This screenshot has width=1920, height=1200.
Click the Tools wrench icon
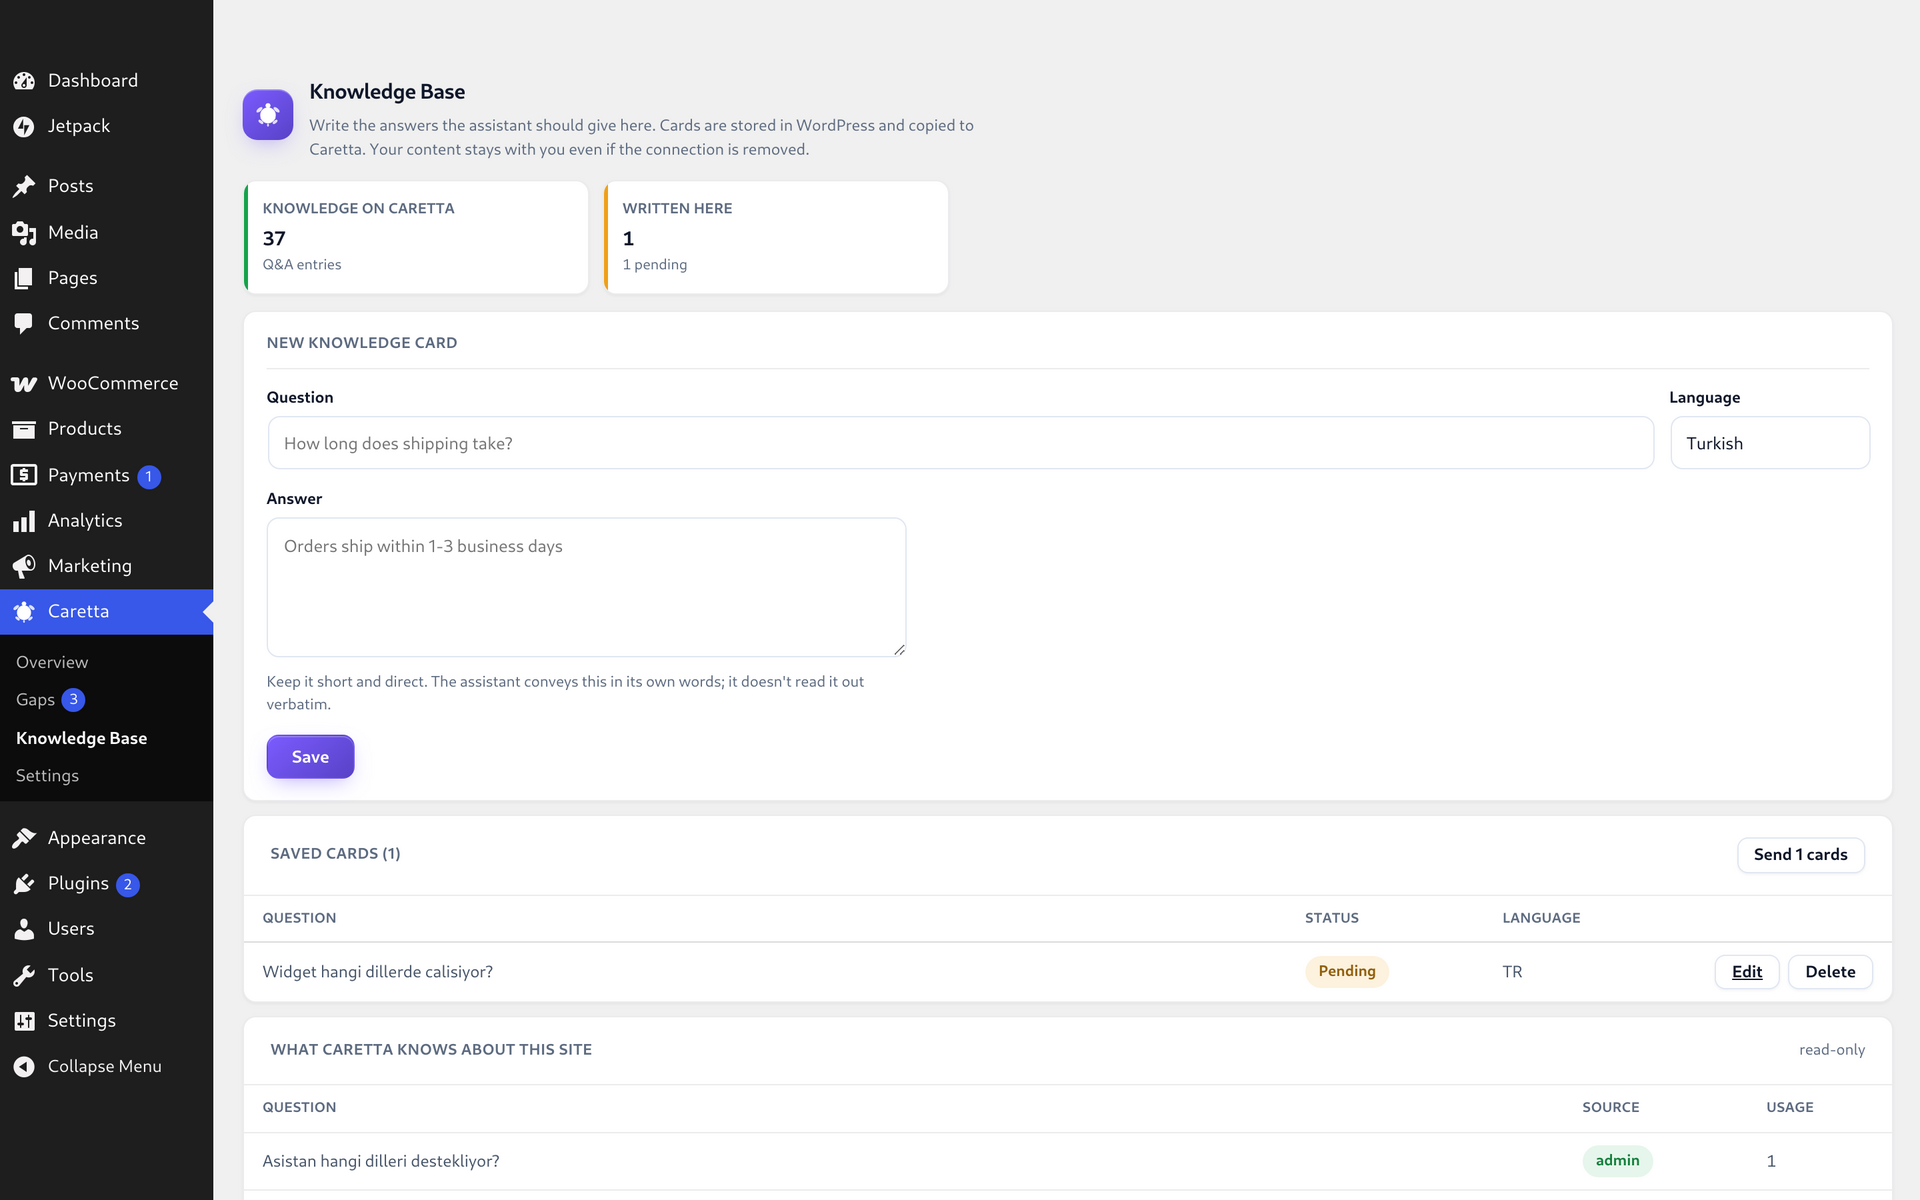tap(24, 975)
